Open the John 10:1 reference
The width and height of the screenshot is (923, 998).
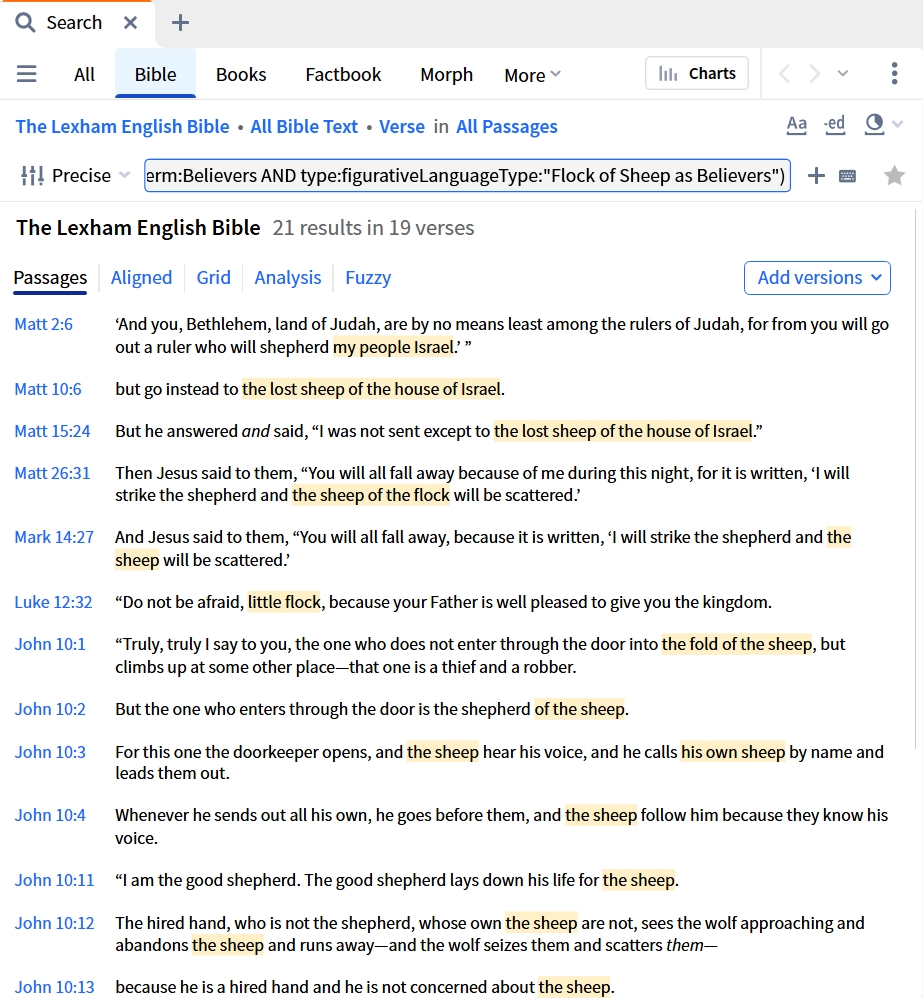(x=50, y=644)
